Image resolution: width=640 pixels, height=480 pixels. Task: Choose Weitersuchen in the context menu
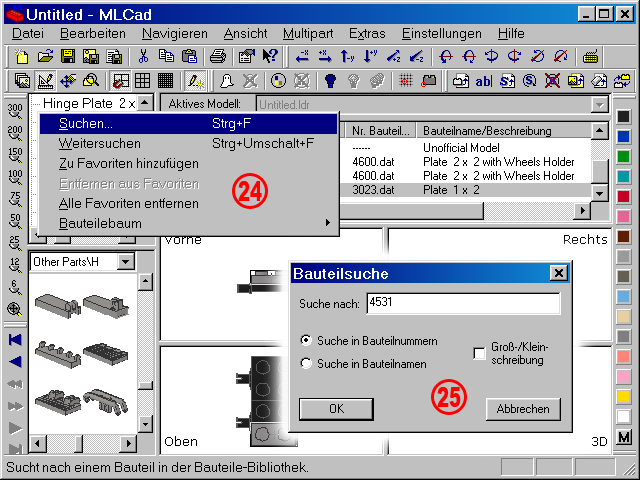pos(189,144)
